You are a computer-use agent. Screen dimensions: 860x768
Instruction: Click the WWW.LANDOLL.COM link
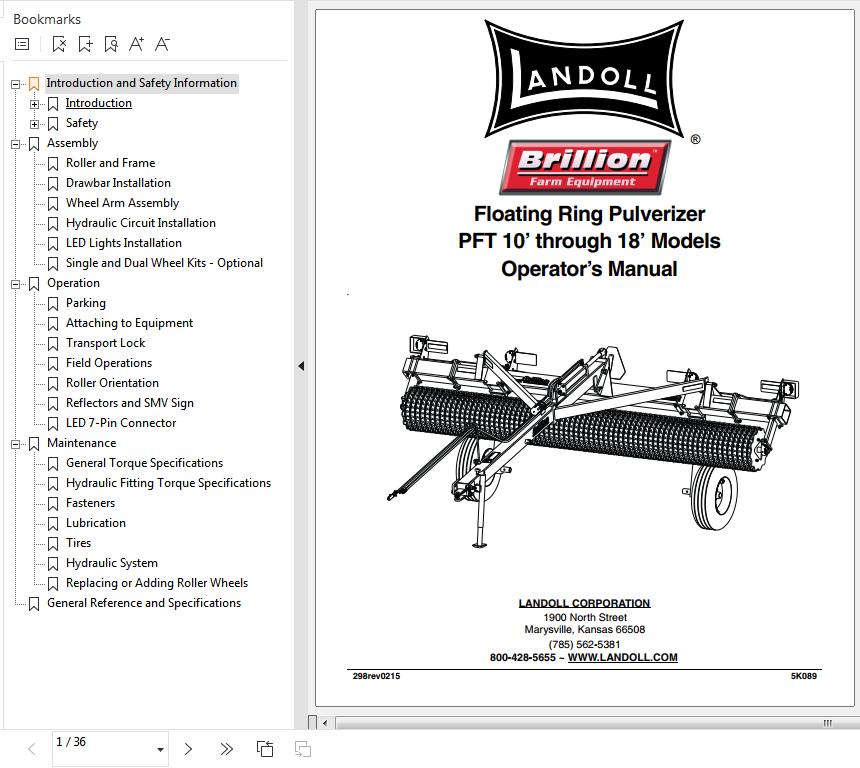coord(623,657)
